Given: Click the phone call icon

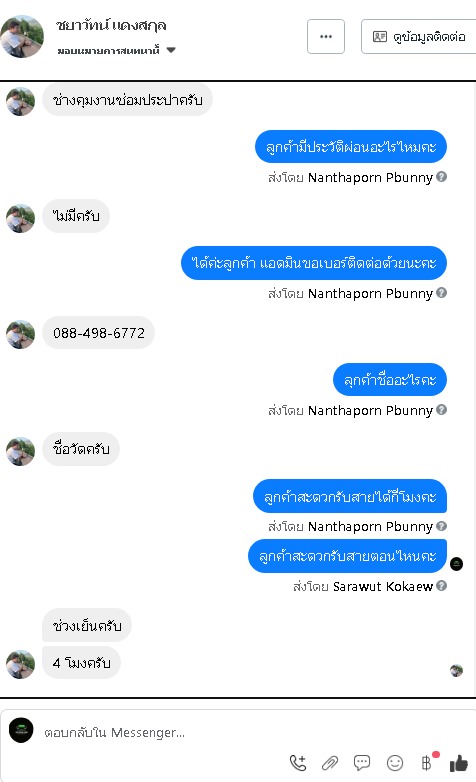Looking at the screenshot, I should tap(298, 763).
